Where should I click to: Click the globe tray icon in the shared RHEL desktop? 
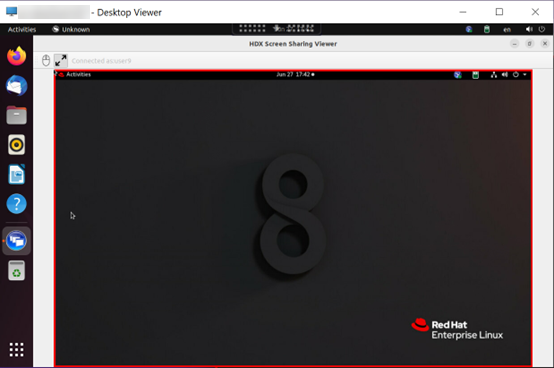(458, 75)
